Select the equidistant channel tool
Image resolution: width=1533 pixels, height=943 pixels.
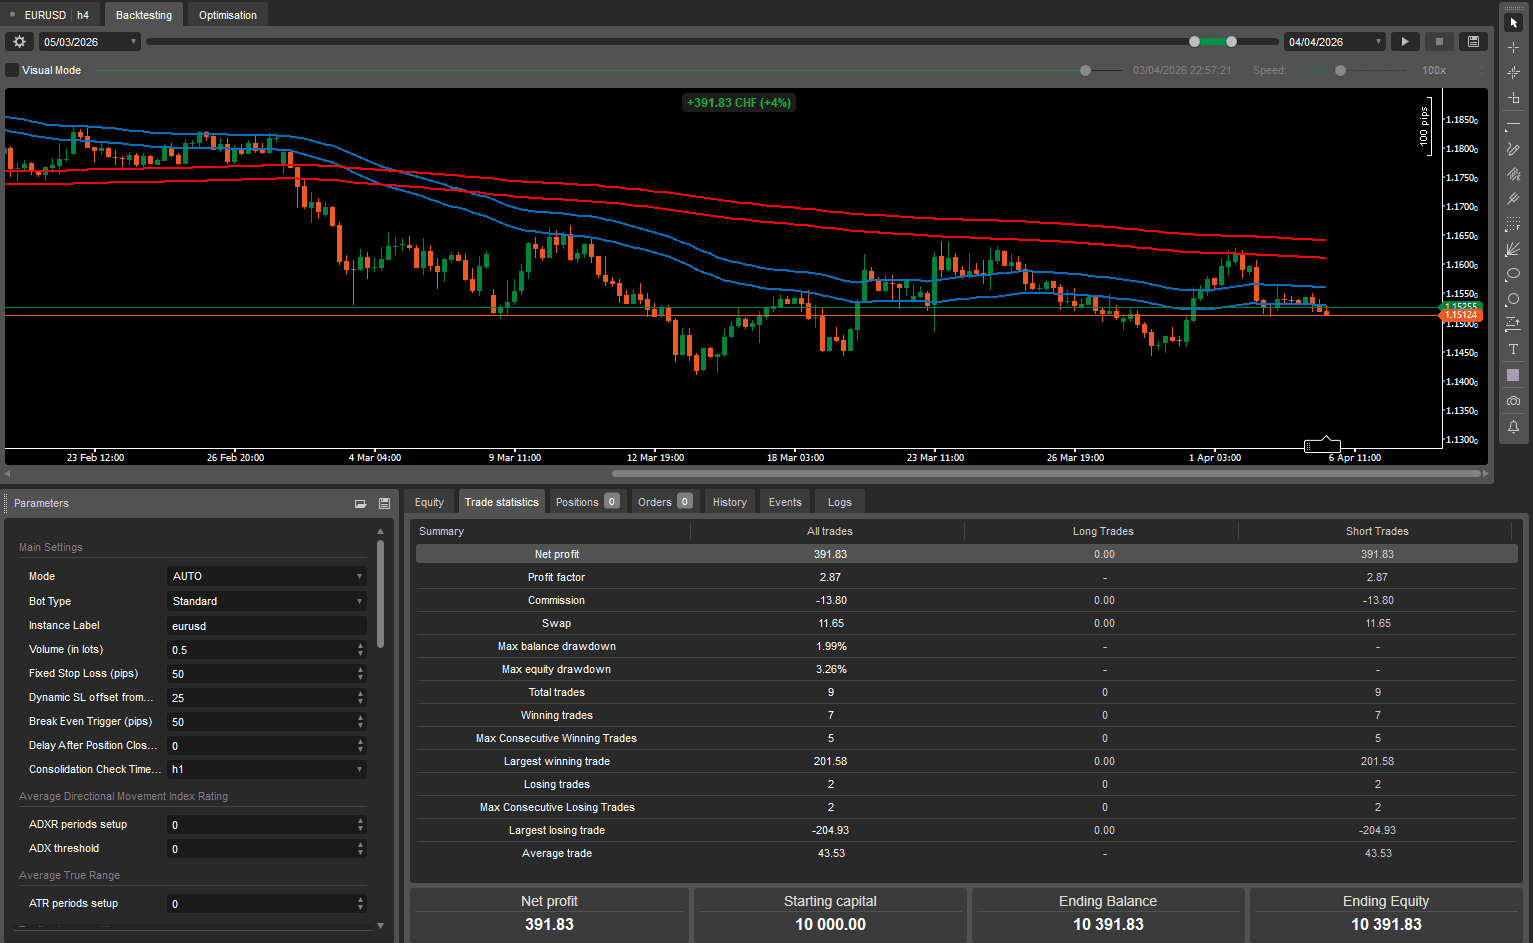click(x=1513, y=174)
